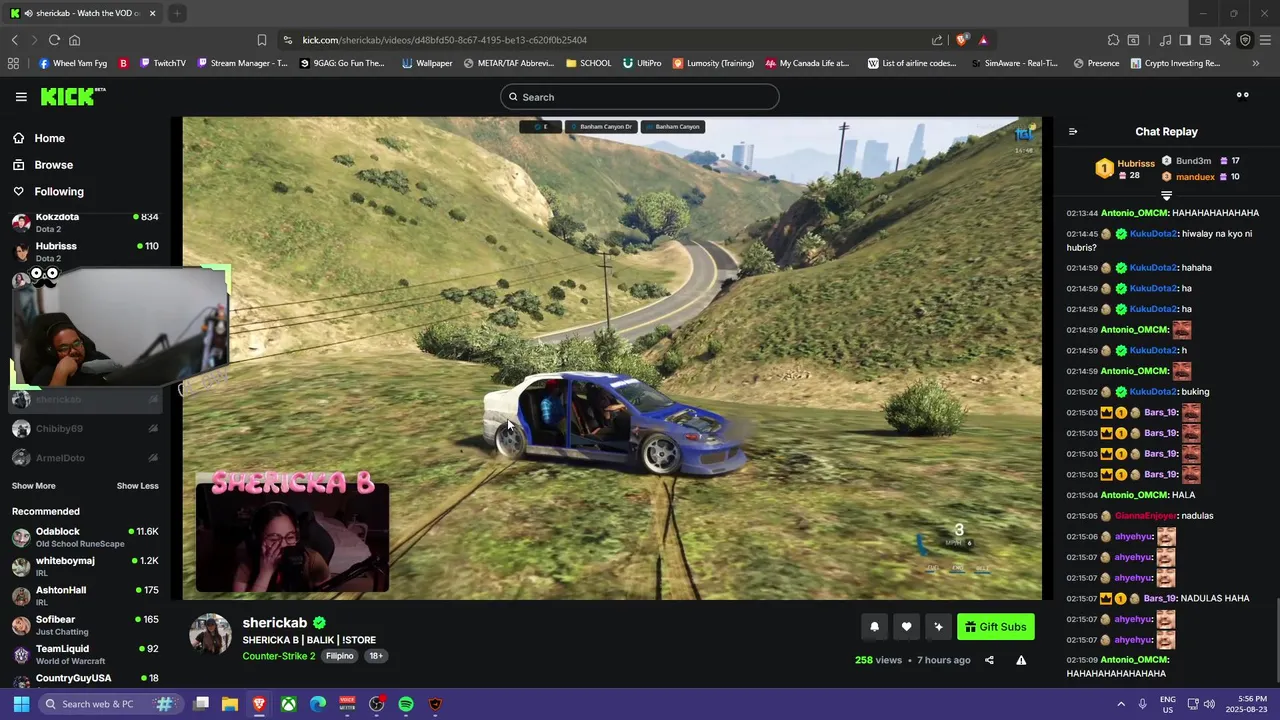Click GiannaEnjoyer username in chat
The image size is (1280, 720).
tap(1145, 516)
